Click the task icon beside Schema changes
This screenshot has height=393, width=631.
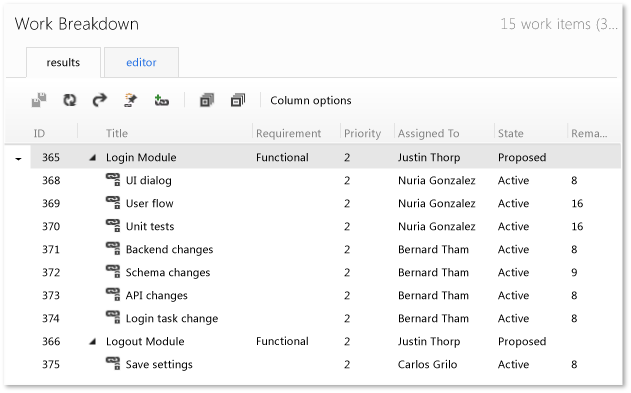click(113, 271)
